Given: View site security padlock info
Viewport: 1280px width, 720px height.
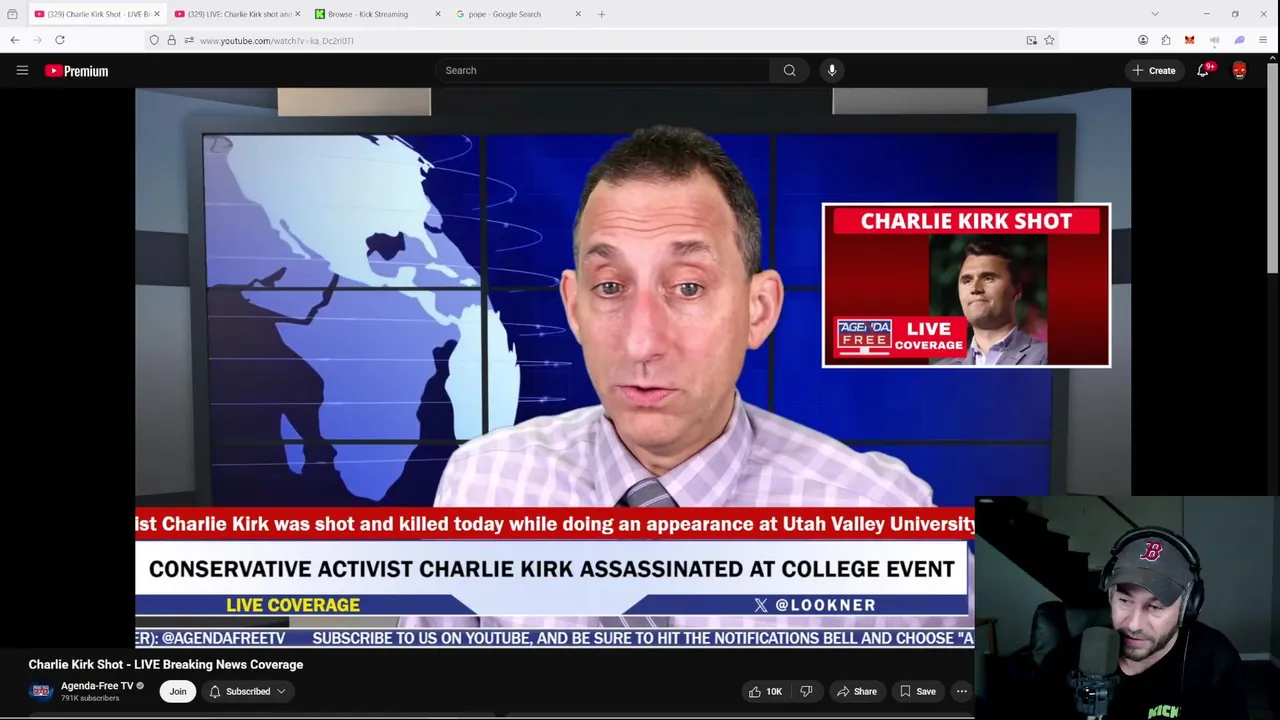Looking at the screenshot, I should pyautogui.click(x=171, y=40).
